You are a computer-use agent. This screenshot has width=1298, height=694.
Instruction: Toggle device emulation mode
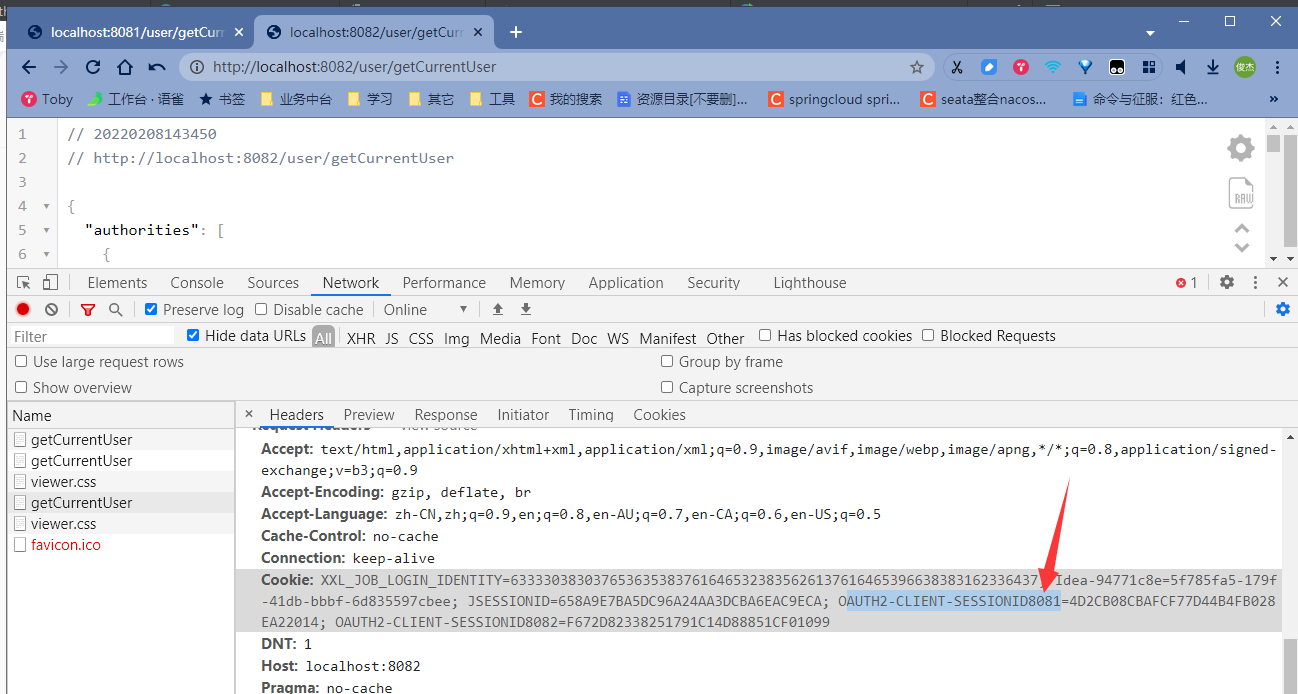(49, 282)
